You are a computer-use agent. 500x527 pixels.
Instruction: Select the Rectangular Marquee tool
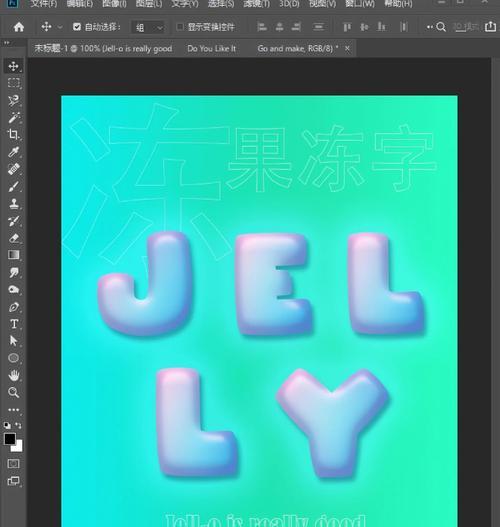pyautogui.click(x=13, y=83)
